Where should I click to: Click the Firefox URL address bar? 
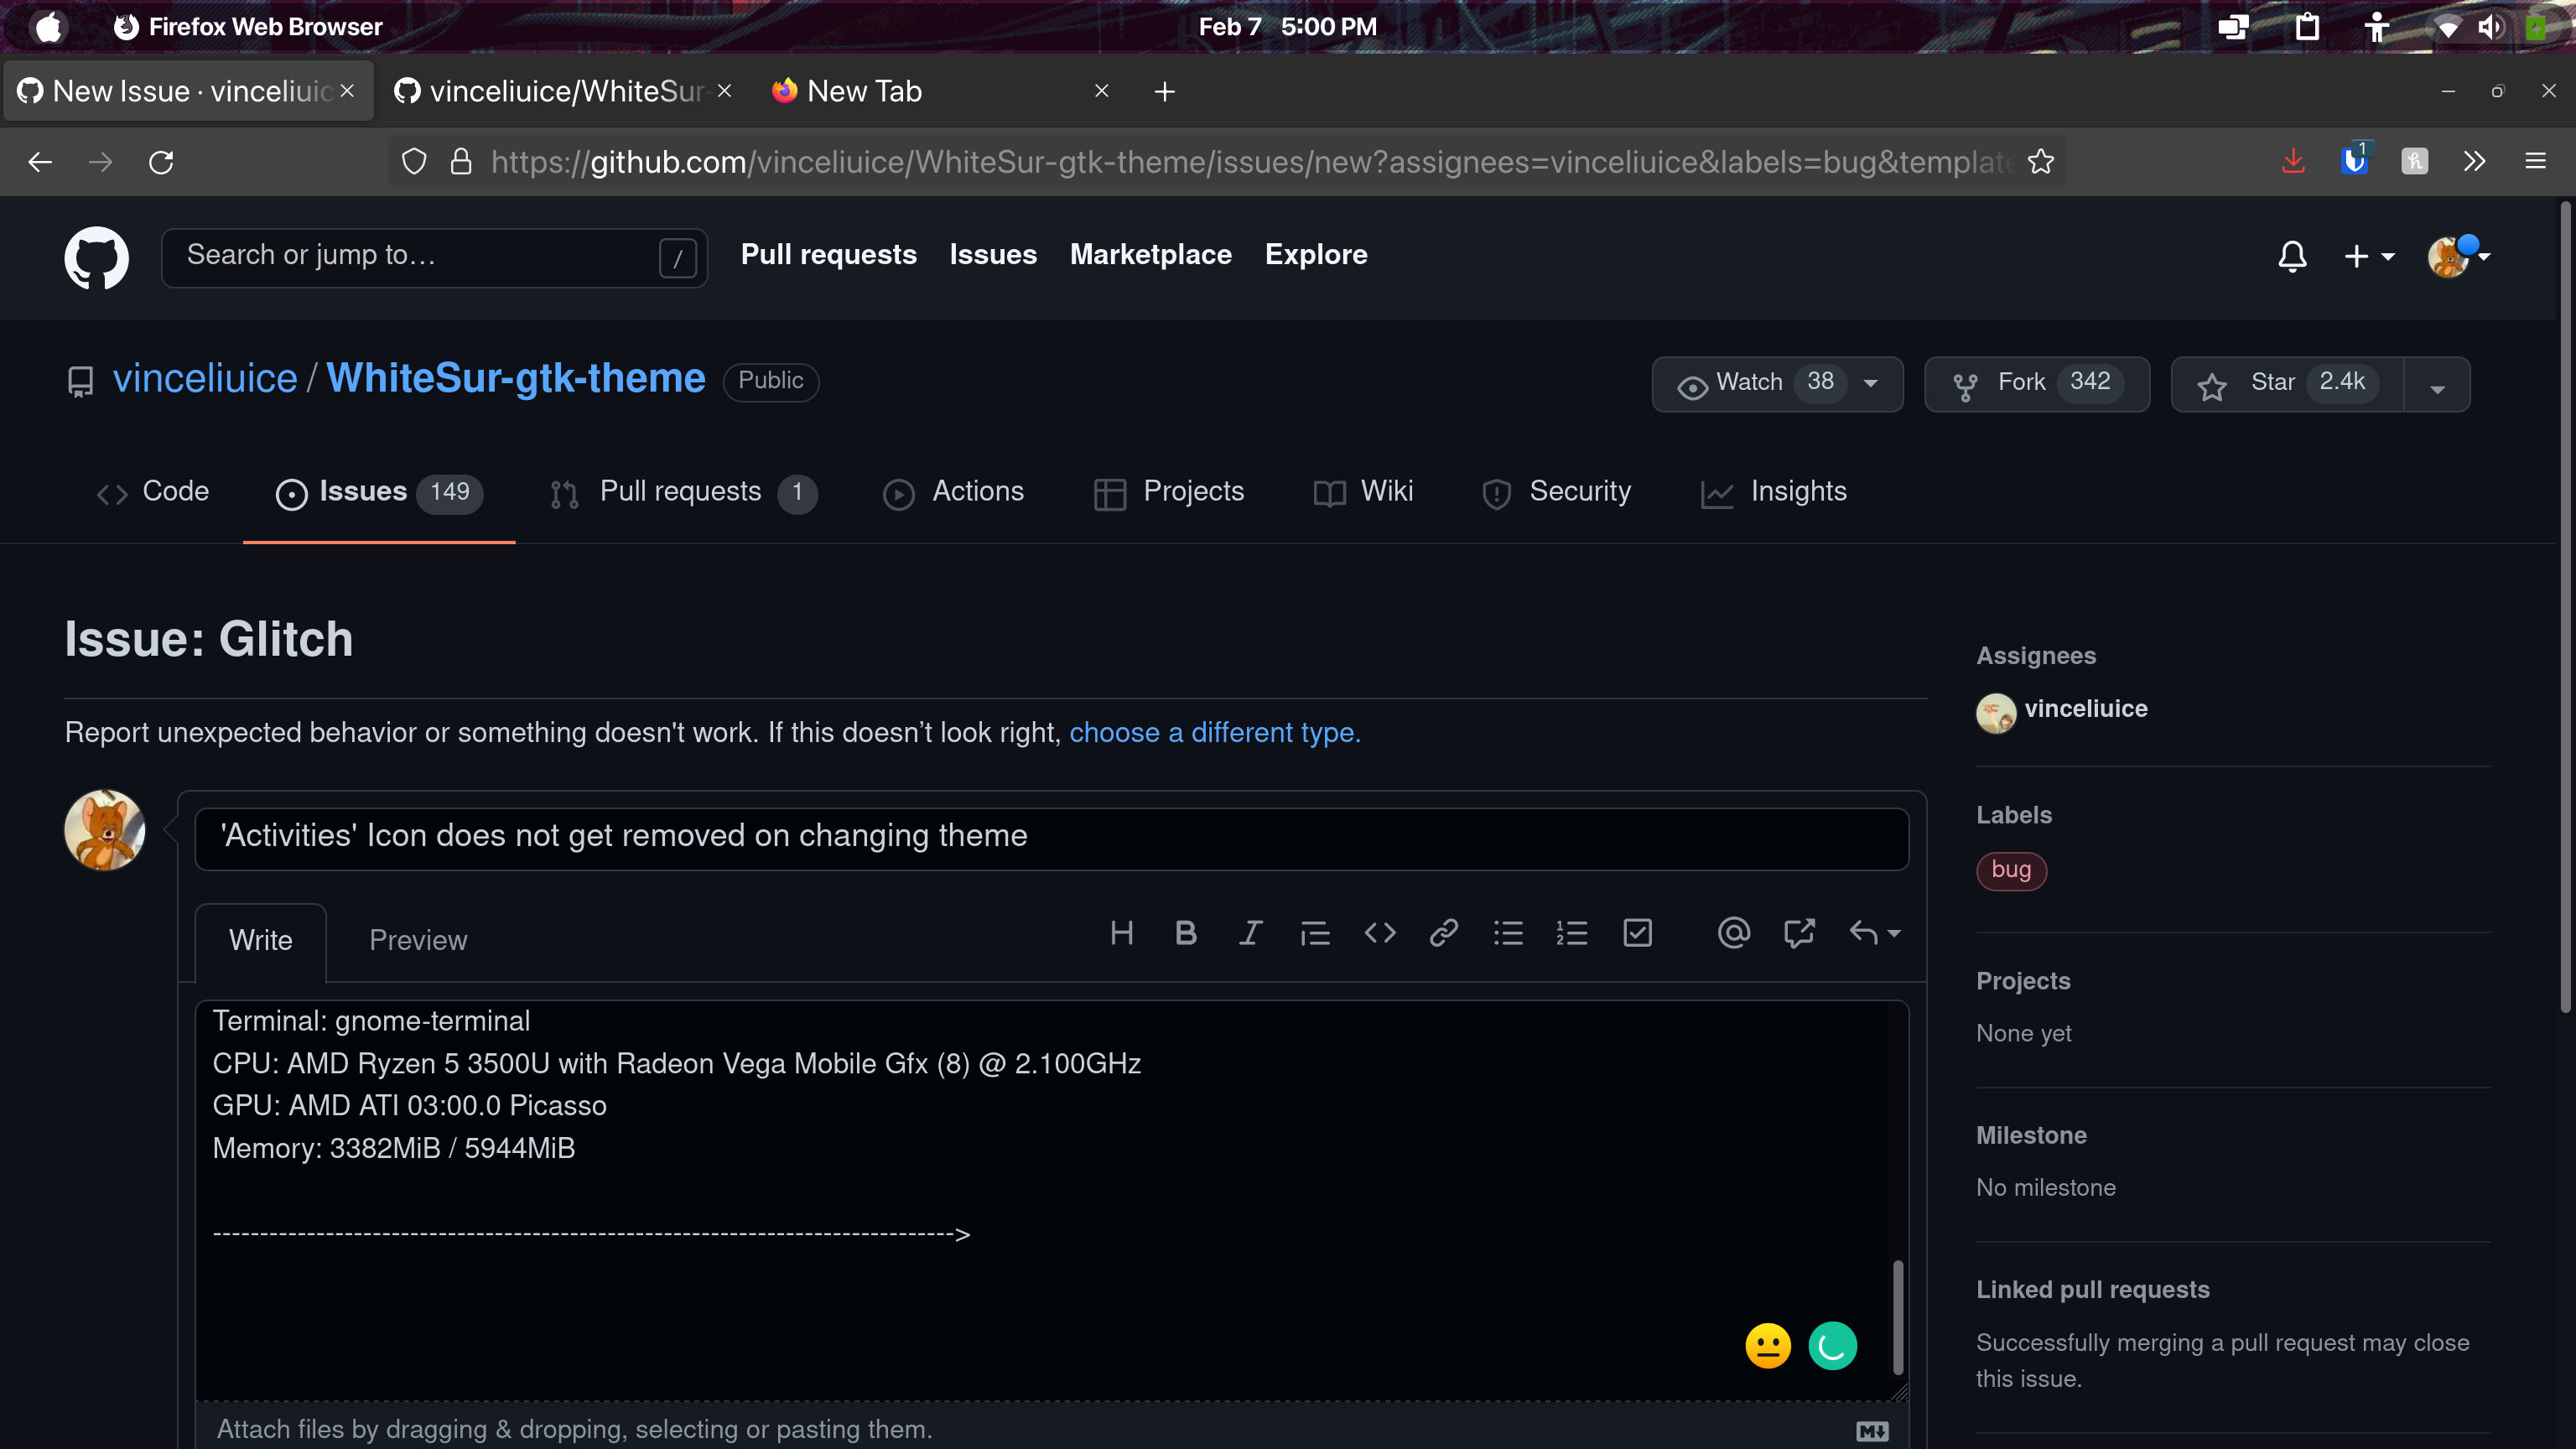click(x=1226, y=162)
